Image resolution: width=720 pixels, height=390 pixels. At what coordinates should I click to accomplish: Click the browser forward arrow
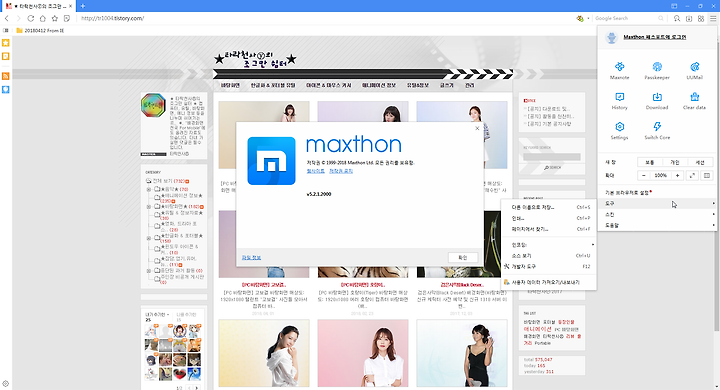(18, 18)
